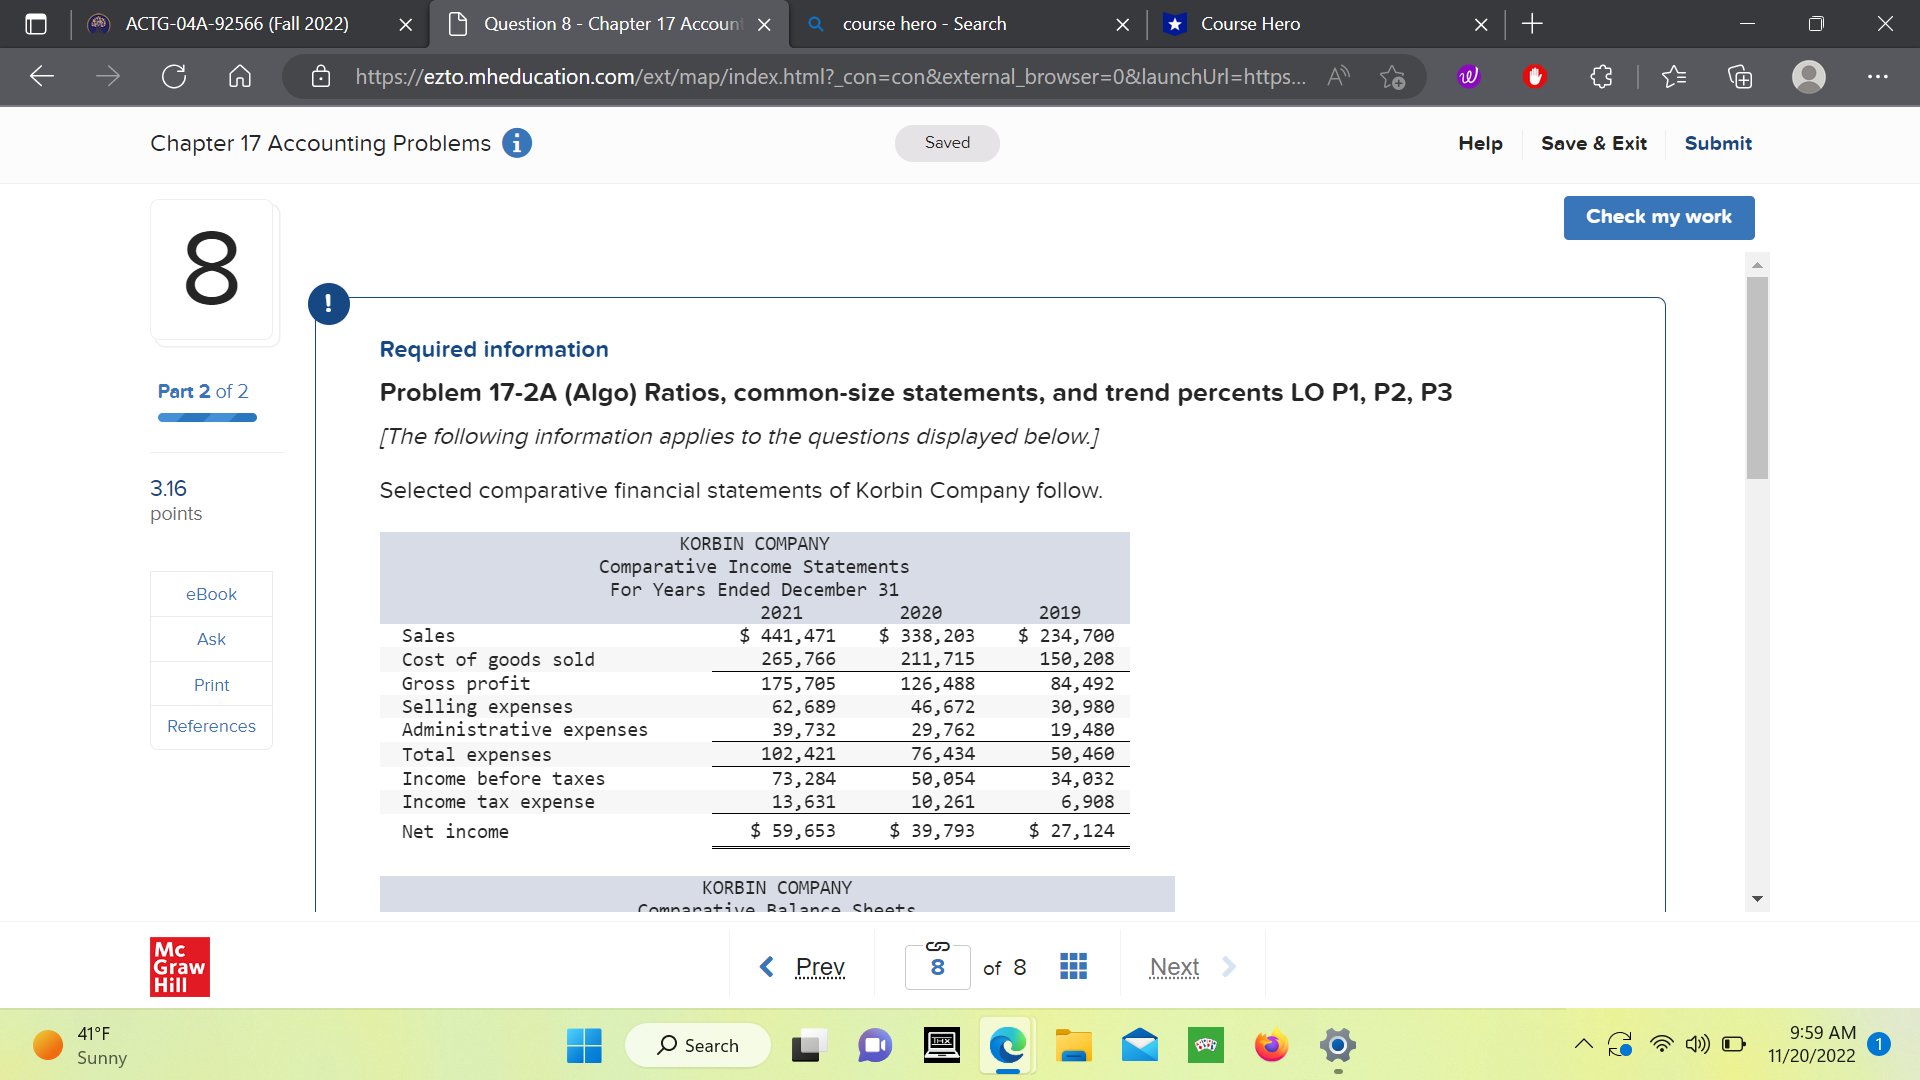The image size is (1920, 1080).
Task: Open the browser extensions puzzle icon
Action: click(1601, 77)
